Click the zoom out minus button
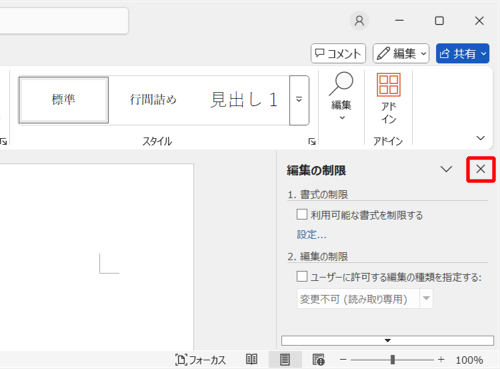This screenshot has height=369, width=500. click(343, 360)
